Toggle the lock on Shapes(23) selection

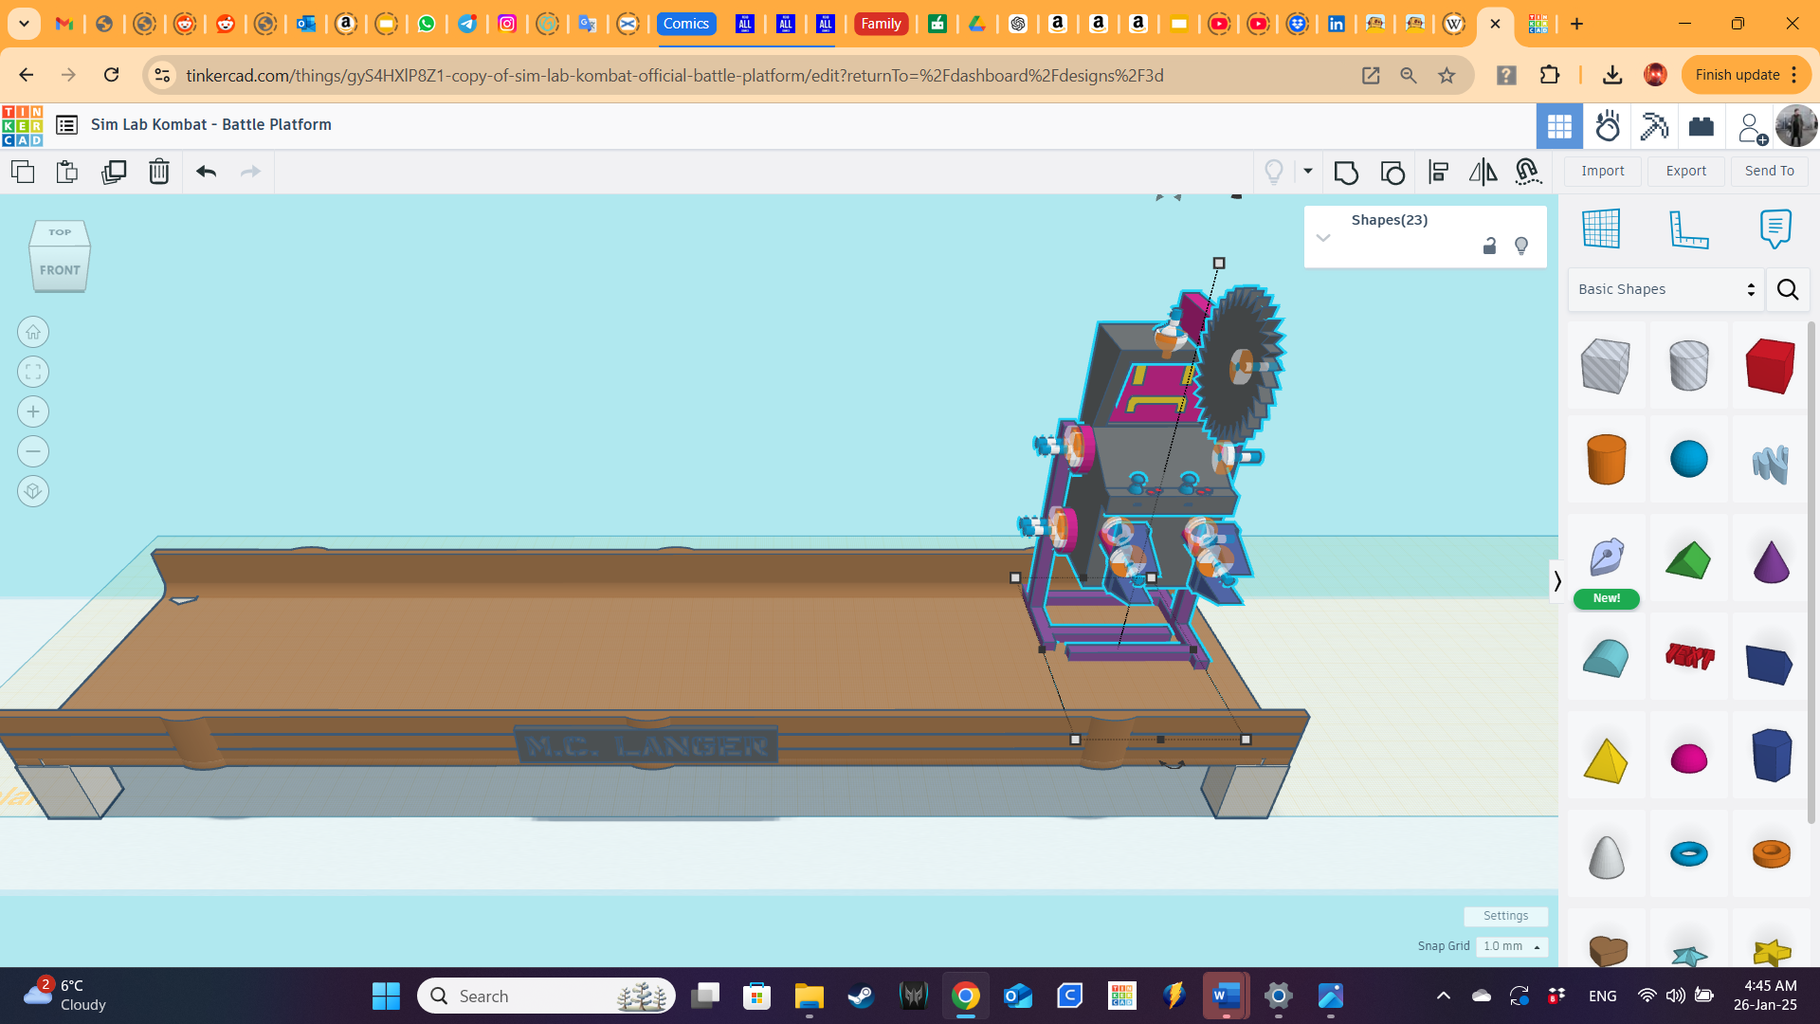tap(1489, 245)
